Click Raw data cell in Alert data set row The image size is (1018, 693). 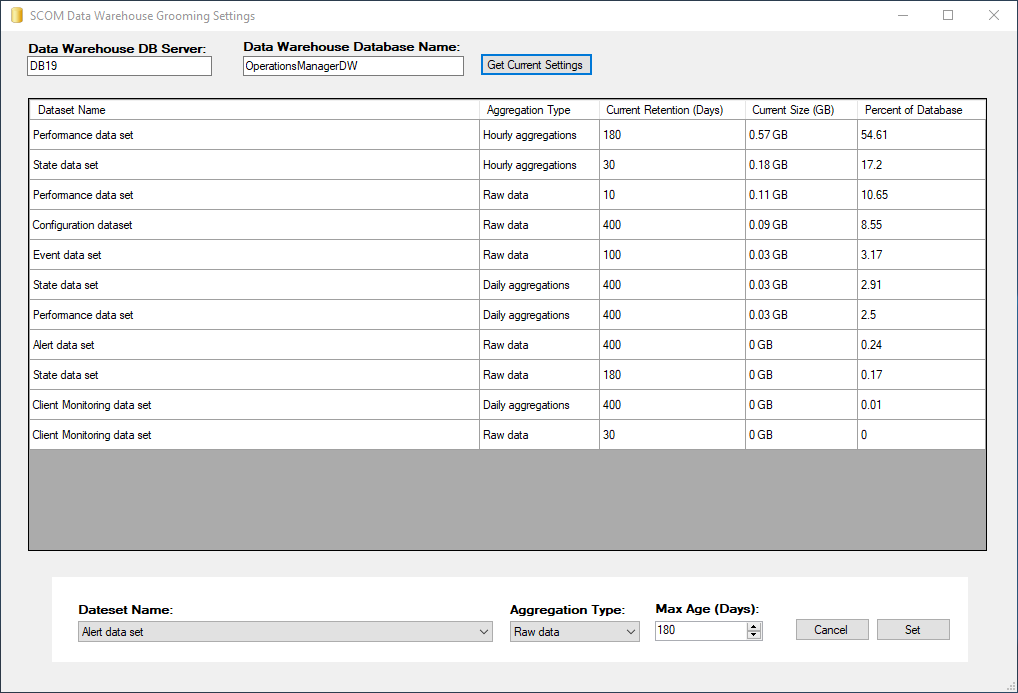tap(539, 344)
